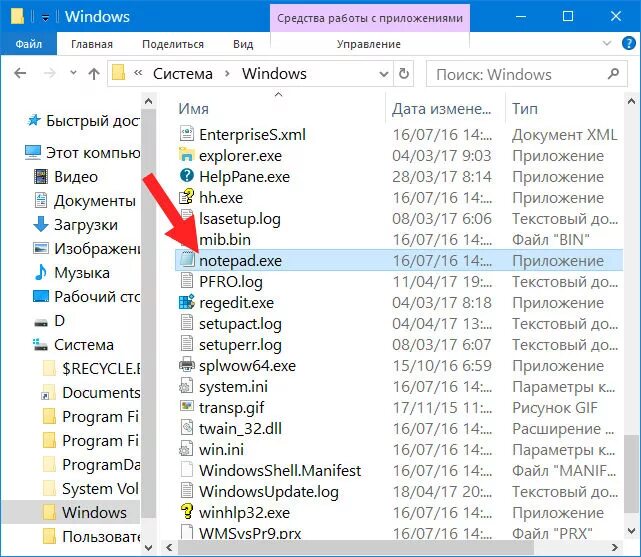
Task: Click horizontal scrollbar right arrow
Action: [x=614, y=547]
